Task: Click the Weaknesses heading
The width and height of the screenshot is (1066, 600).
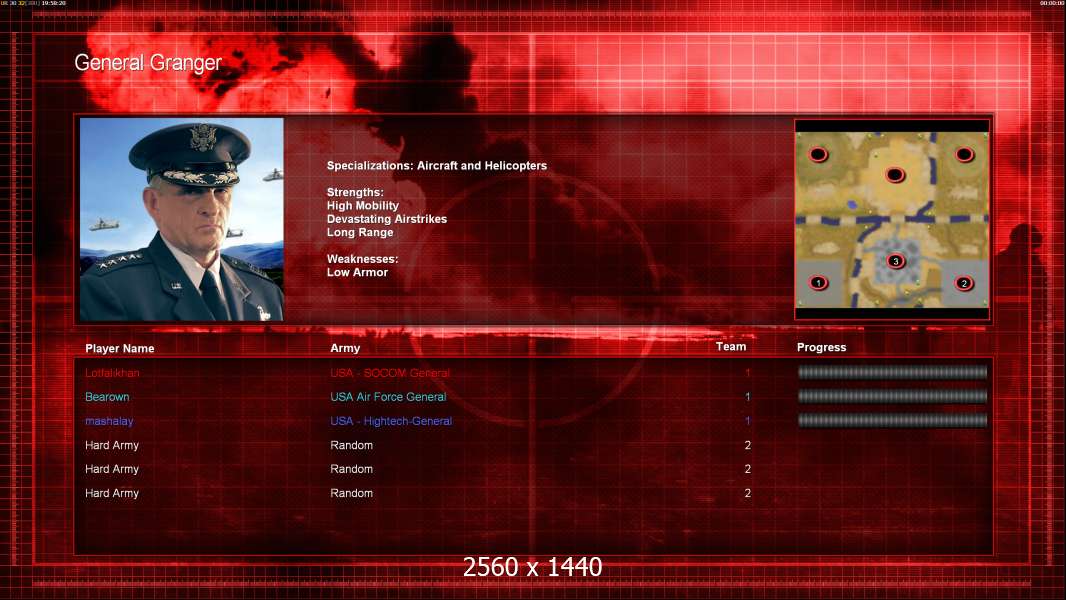Action: (362, 259)
